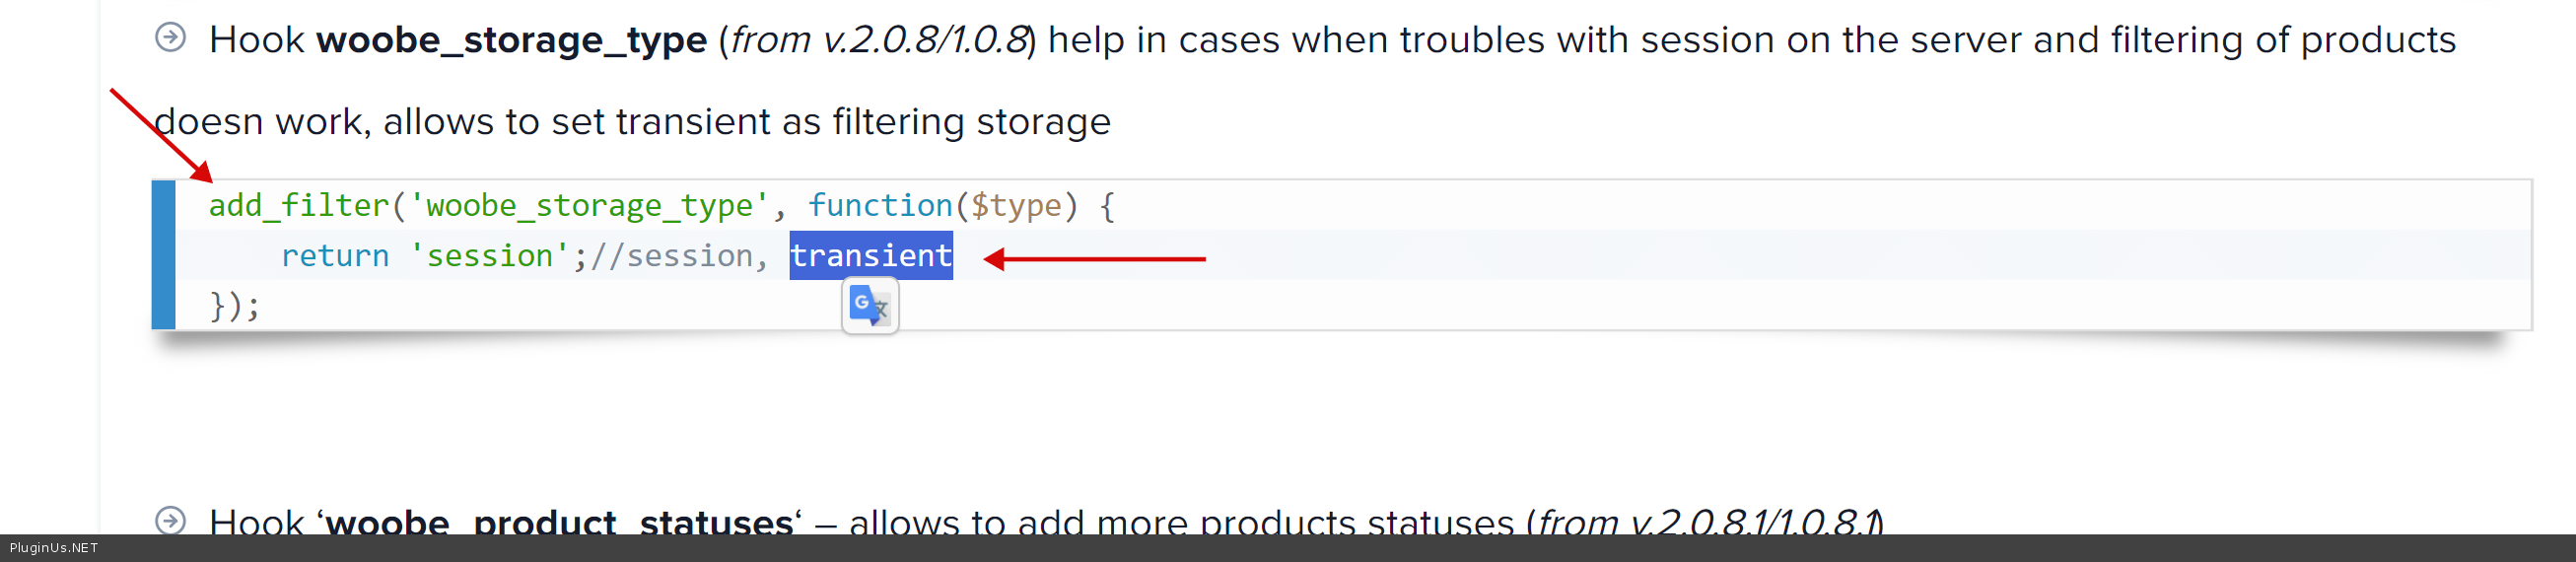
Task: Click the 'woobe_storage_type' string in the code
Action: pos(588,206)
